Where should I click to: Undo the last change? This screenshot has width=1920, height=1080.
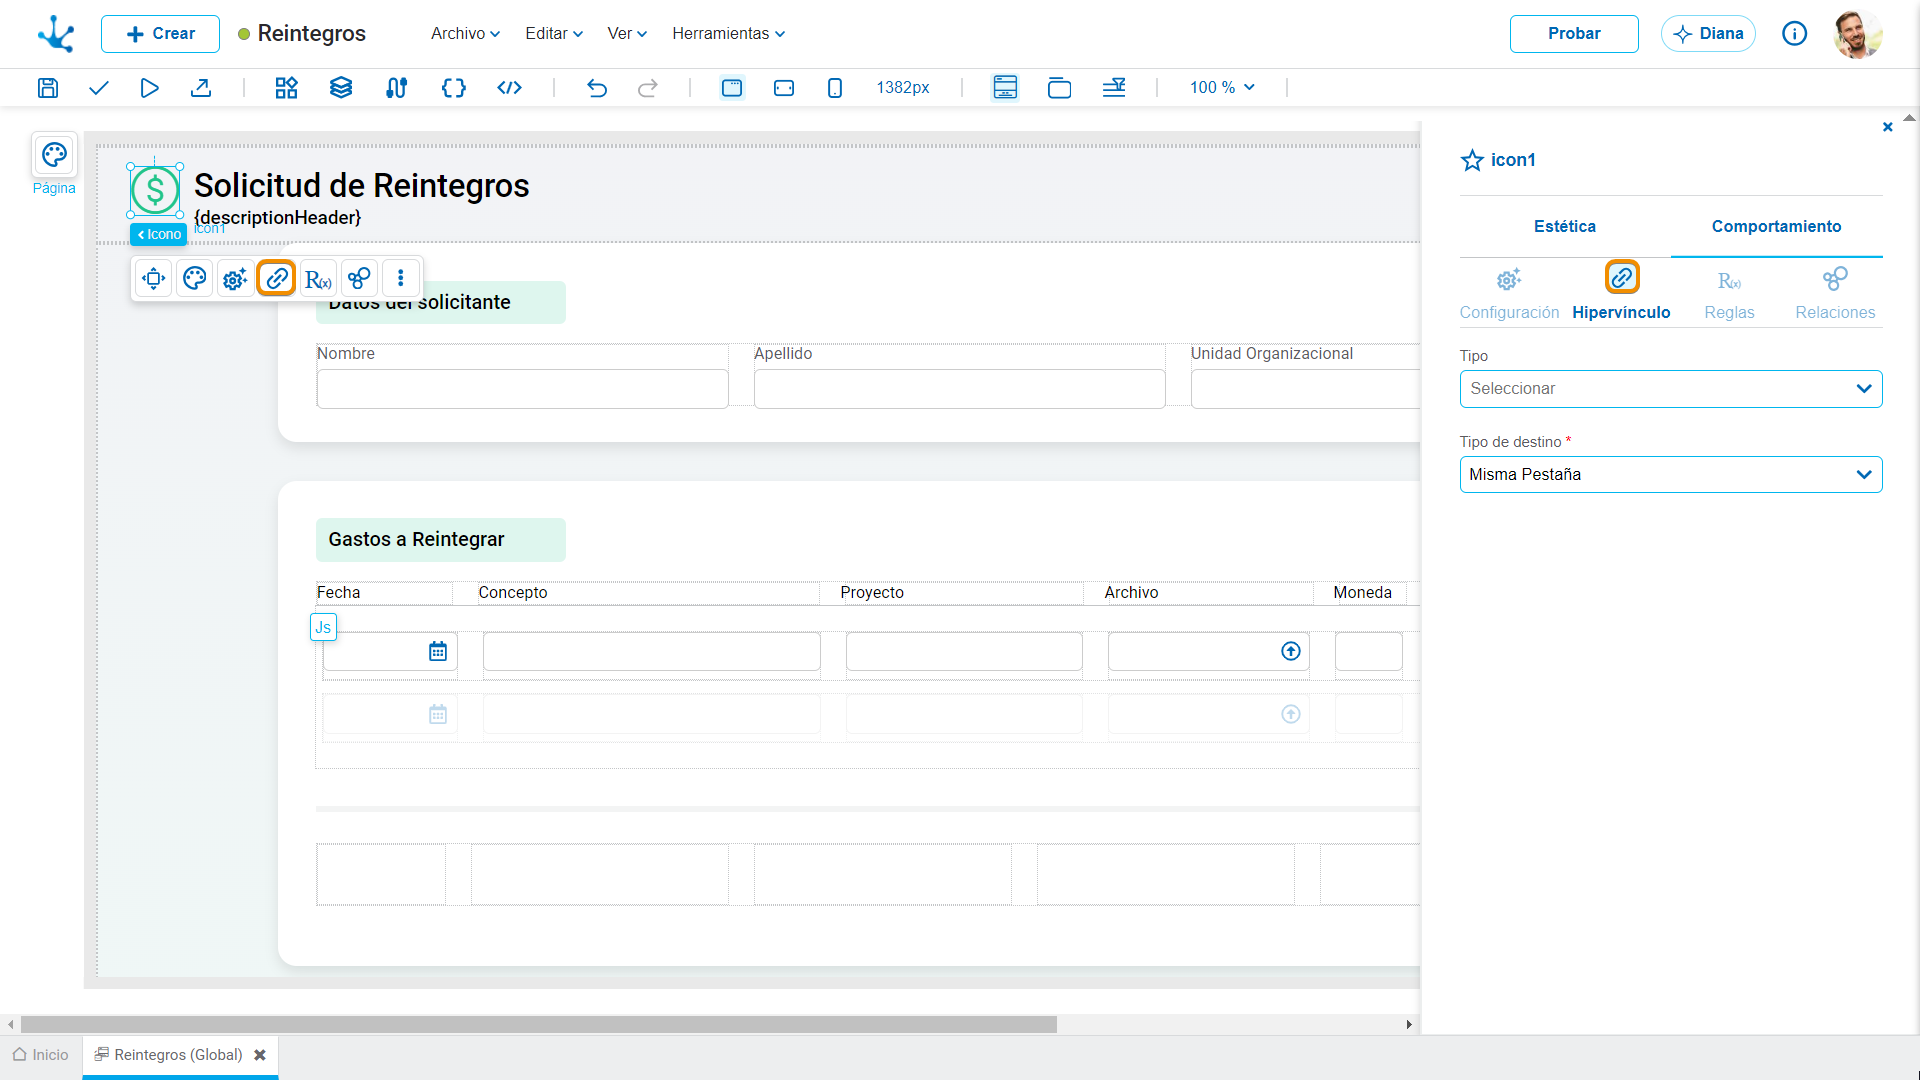(x=597, y=88)
